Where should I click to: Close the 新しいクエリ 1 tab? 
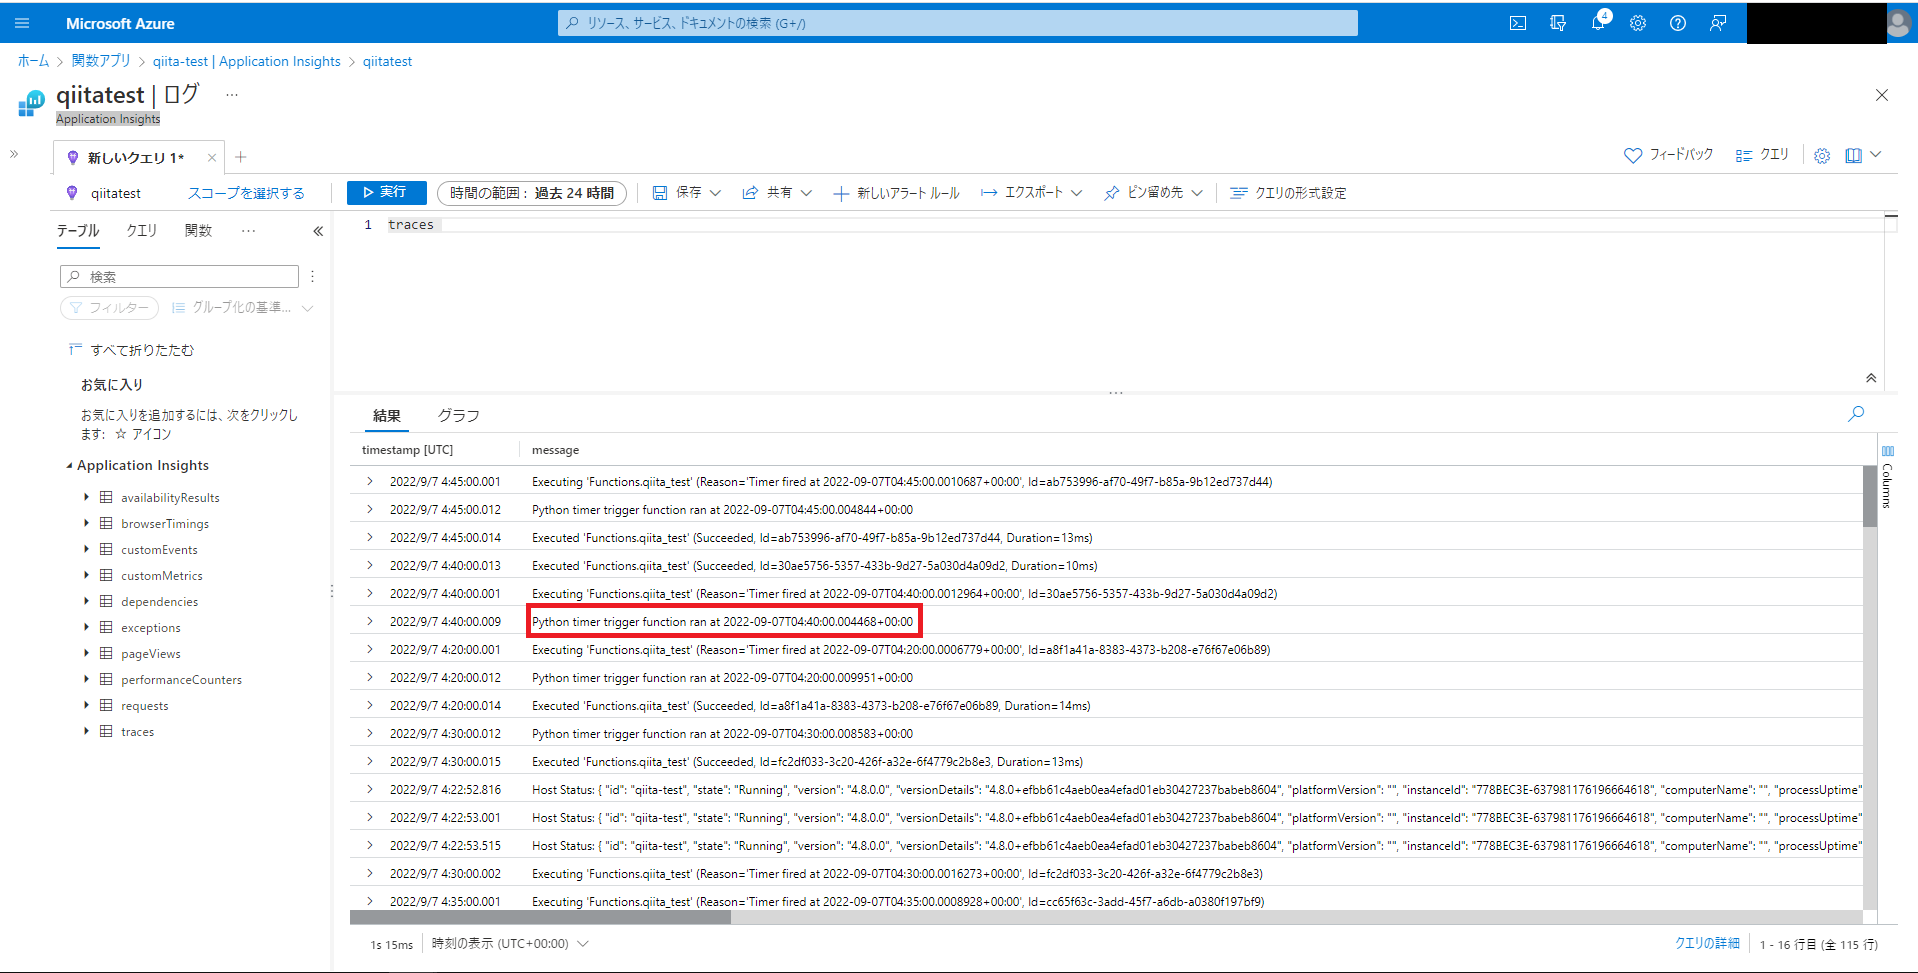tap(212, 158)
